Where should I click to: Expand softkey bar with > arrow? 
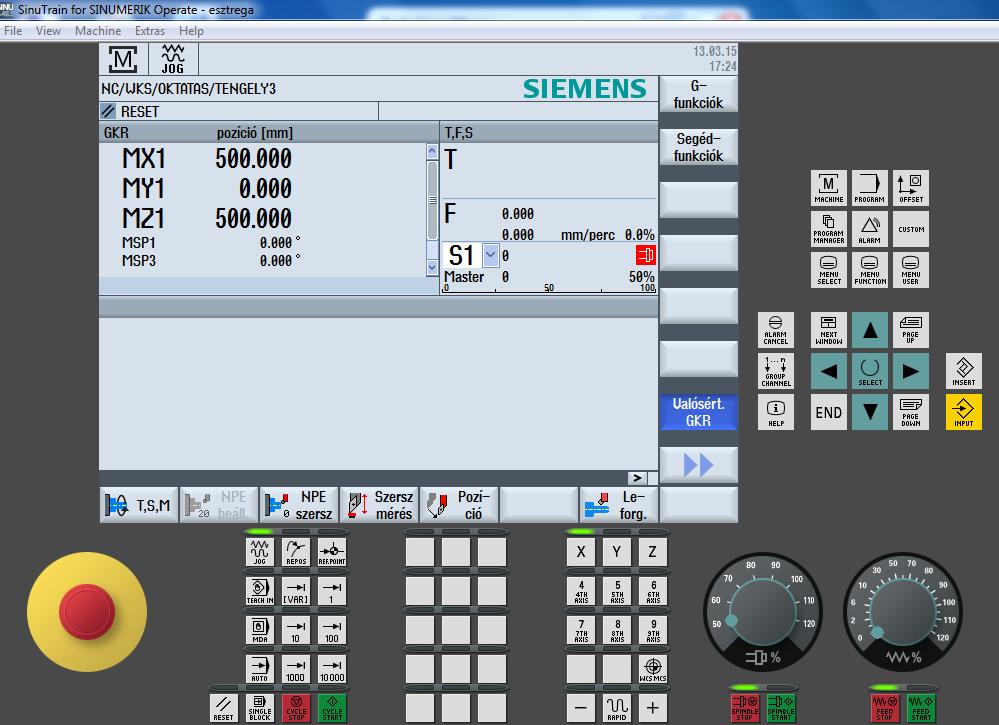637,478
